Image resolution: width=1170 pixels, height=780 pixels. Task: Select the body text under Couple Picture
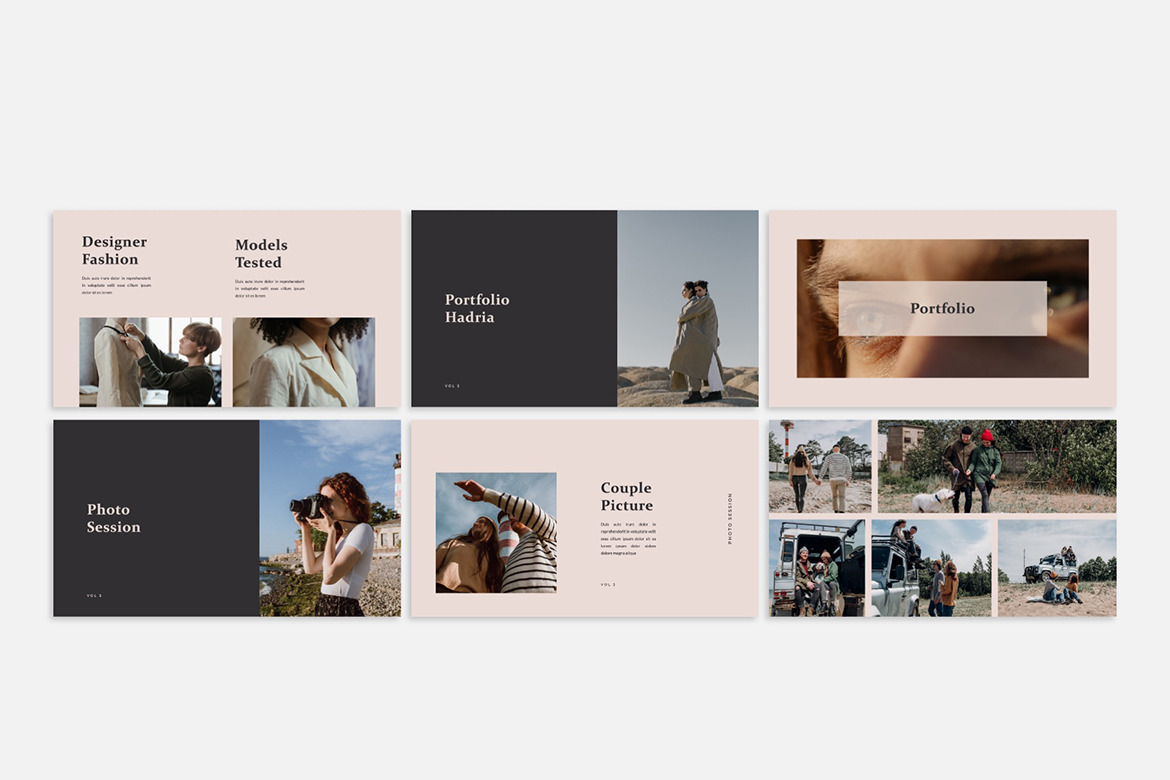pyautogui.click(x=628, y=538)
